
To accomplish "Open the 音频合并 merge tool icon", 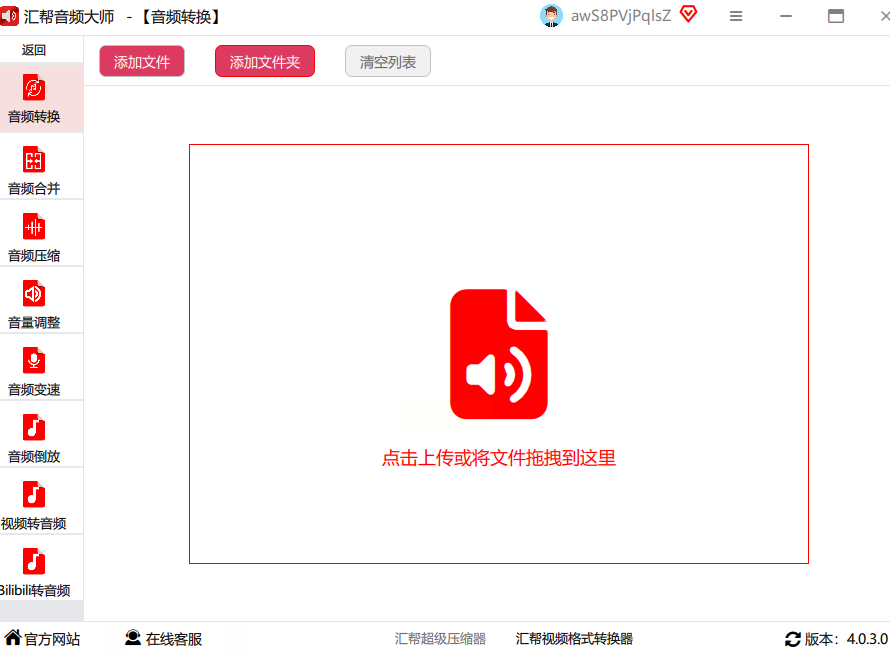I will [x=34, y=159].
